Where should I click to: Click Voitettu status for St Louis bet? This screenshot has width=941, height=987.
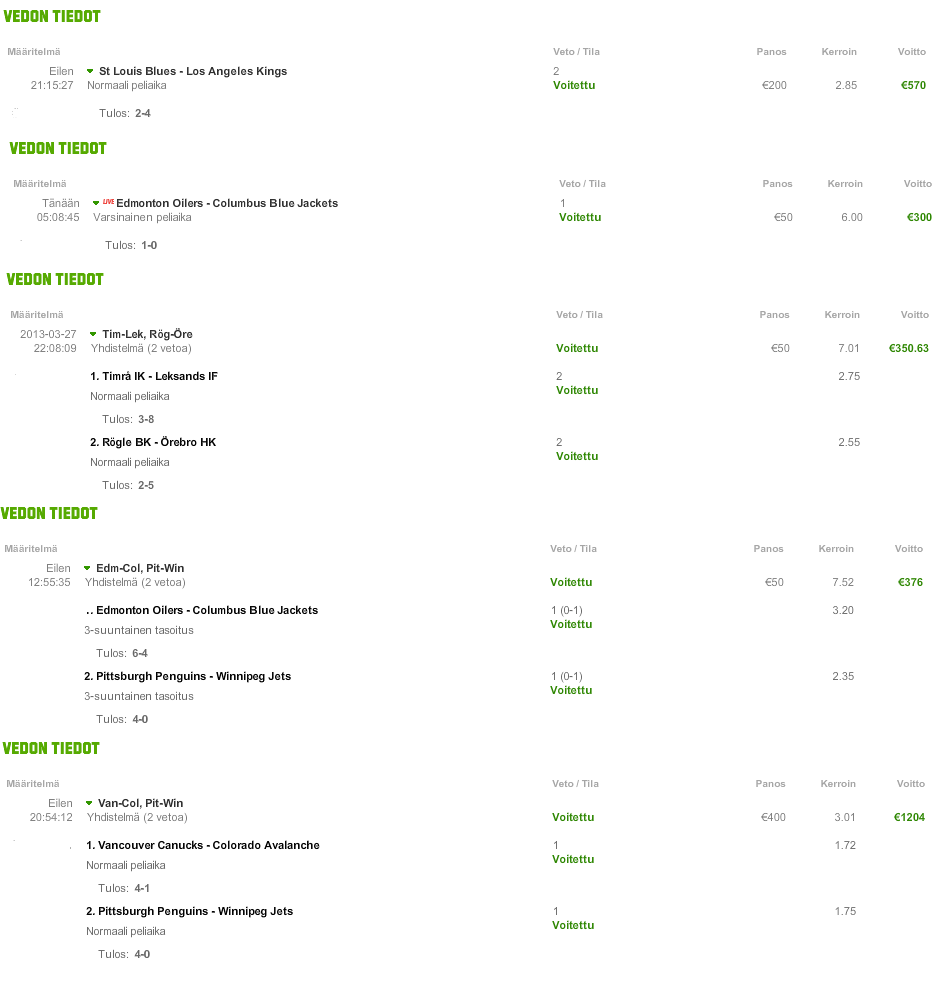point(574,85)
